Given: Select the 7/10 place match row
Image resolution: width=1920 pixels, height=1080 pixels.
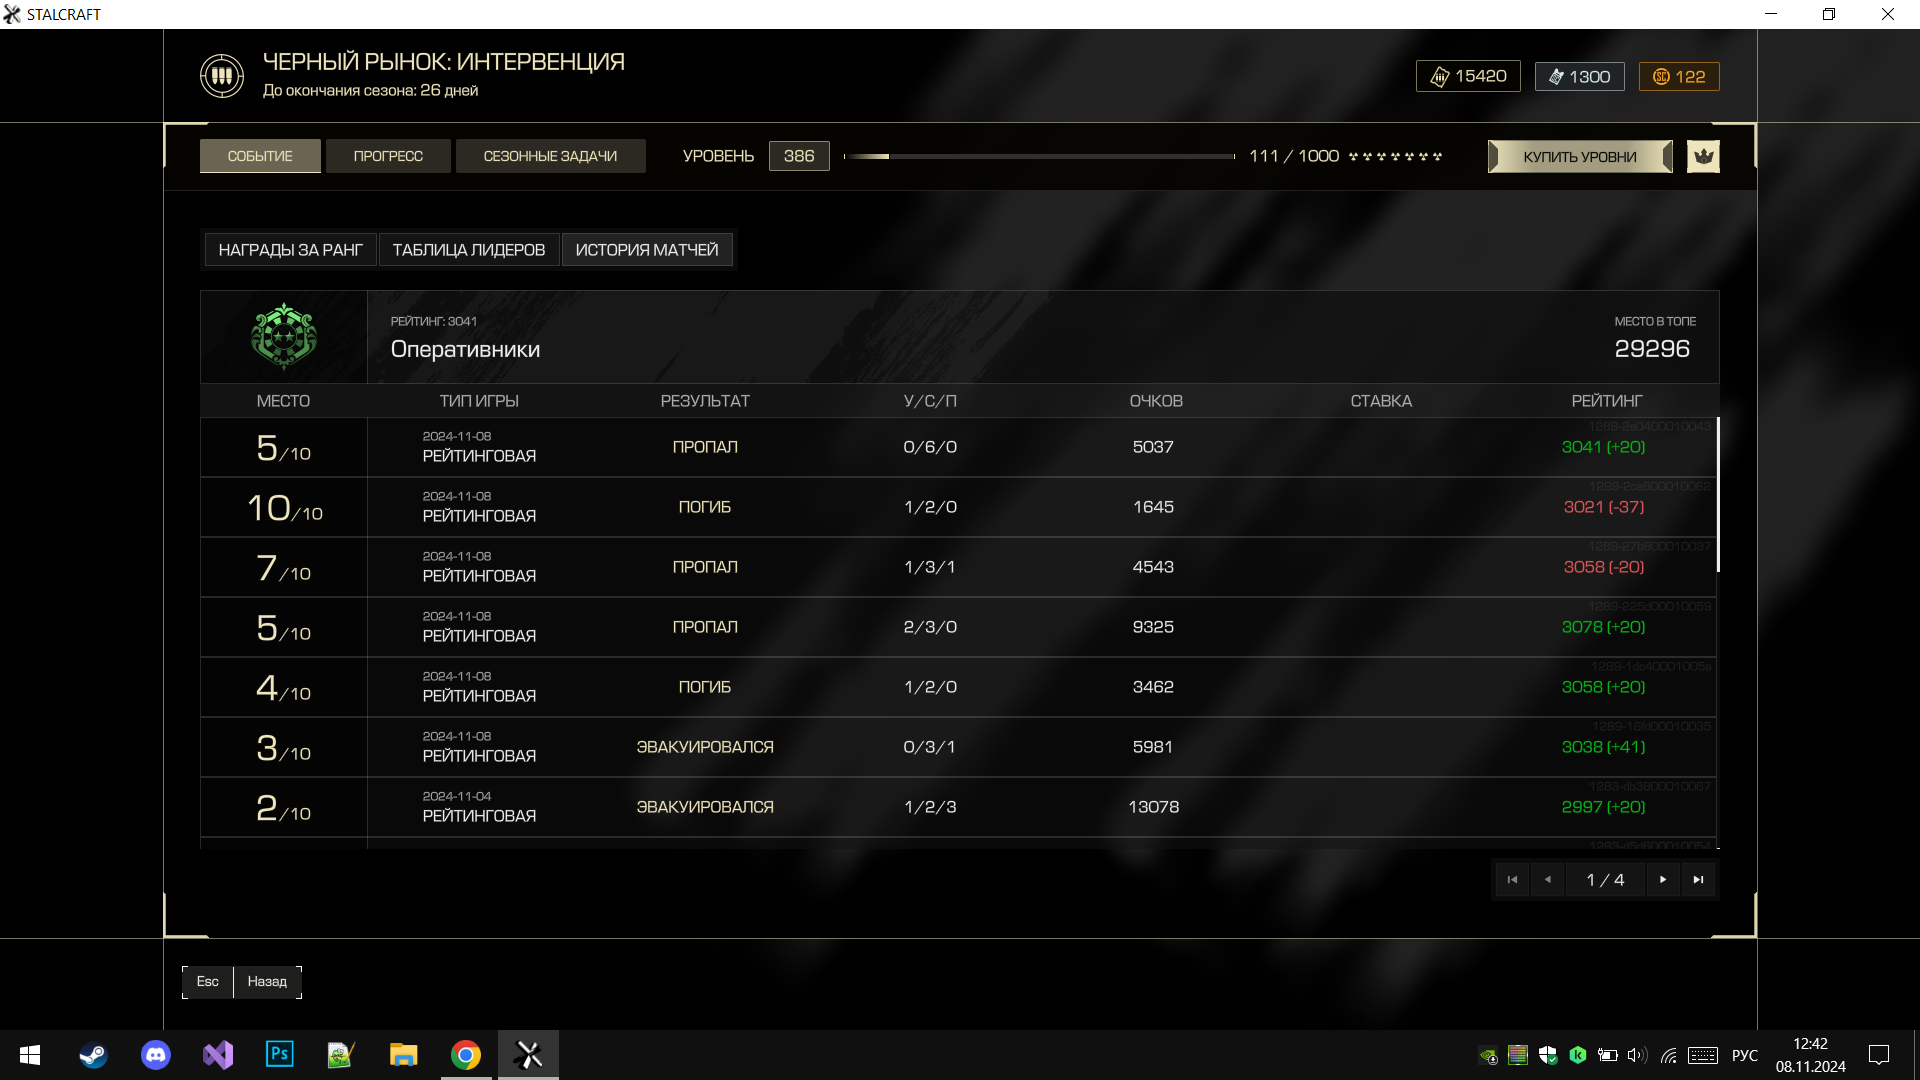Looking at the screenshot, I should [x=958, y=567].
